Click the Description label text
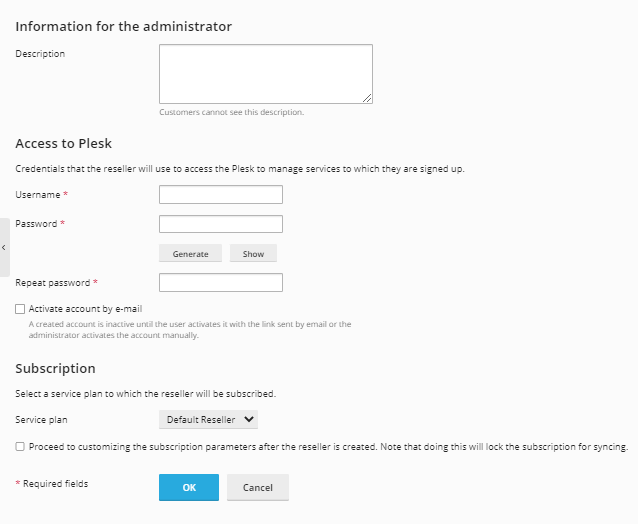The image size is (638, 524). (x=40, y=54)
